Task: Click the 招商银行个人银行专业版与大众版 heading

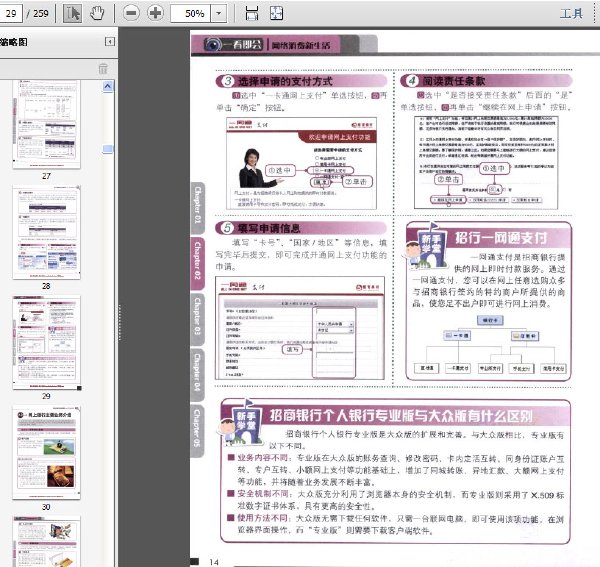Action: coord(401,415)
